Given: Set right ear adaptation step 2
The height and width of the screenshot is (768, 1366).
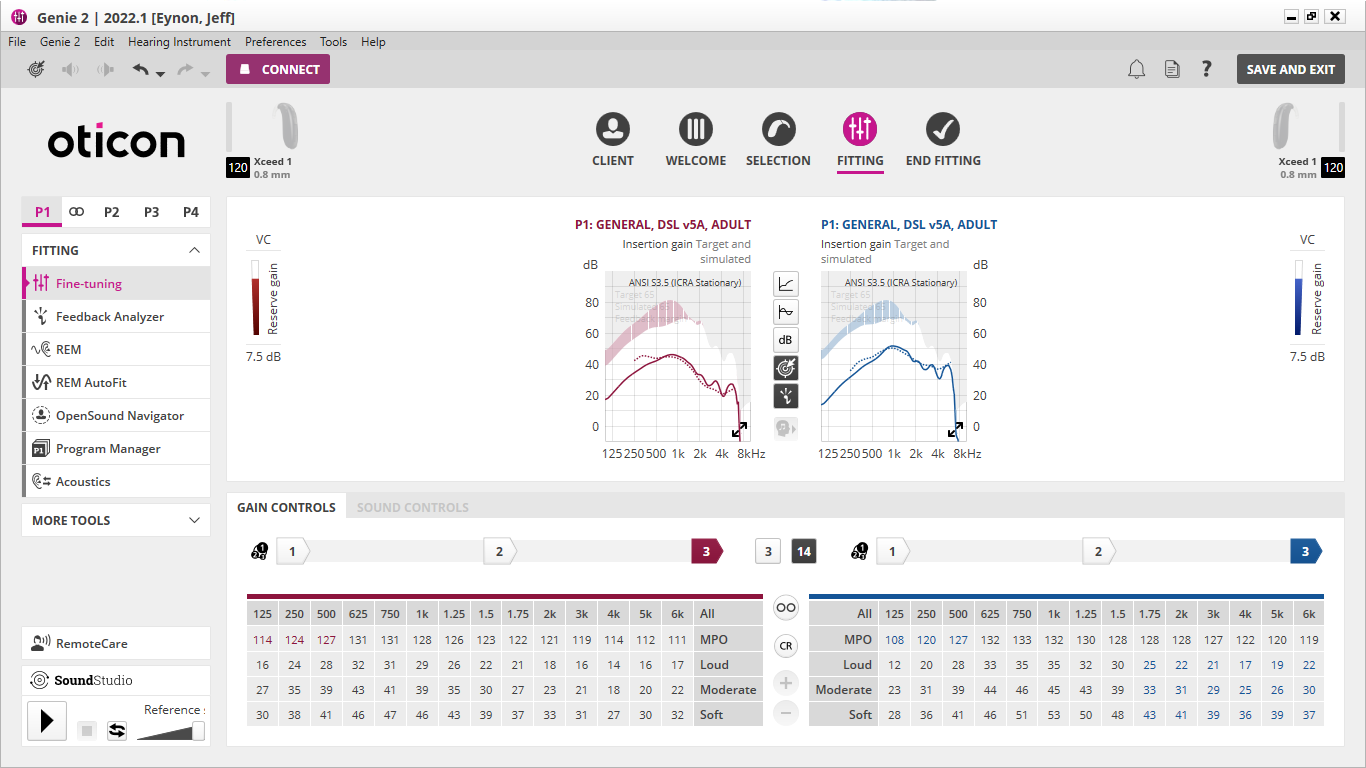Looking at the screenshot, I should click(500, 551).
